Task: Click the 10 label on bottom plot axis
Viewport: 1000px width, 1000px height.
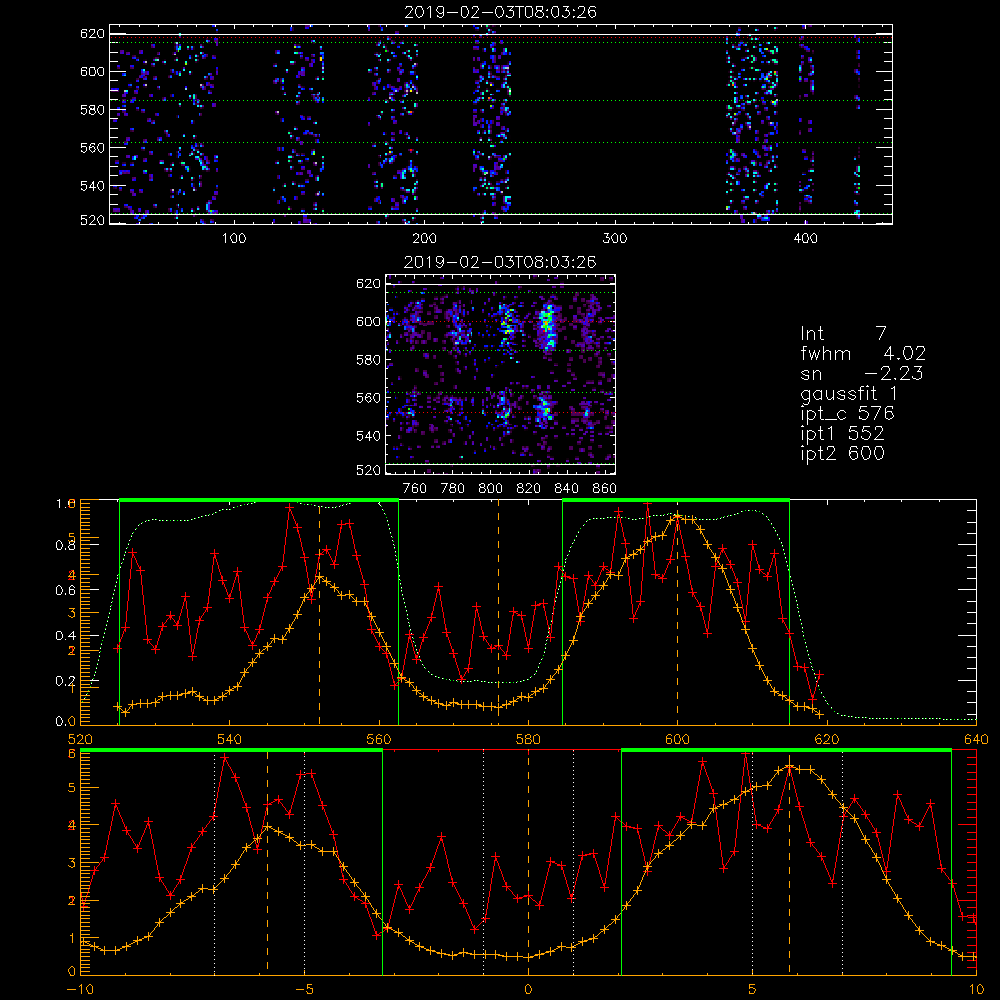Action: [976, 990]
